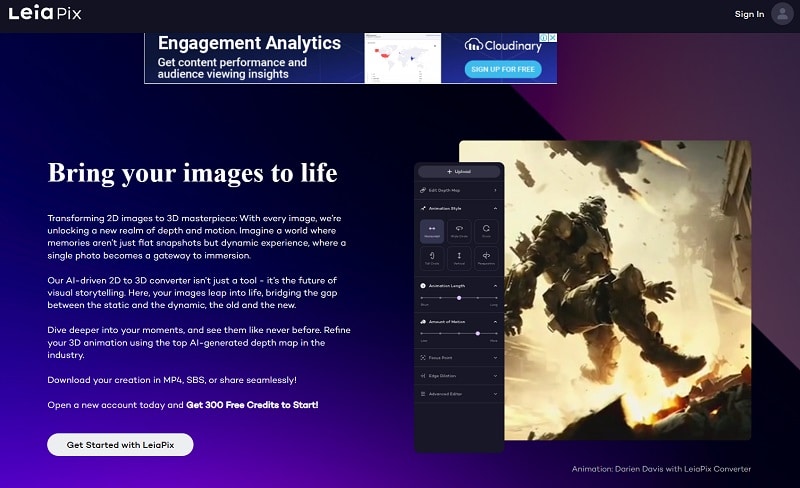Click Sign Up For Free in Cloudinary ad
Viewport: 800px width, 488px height.
click(503, 69)
